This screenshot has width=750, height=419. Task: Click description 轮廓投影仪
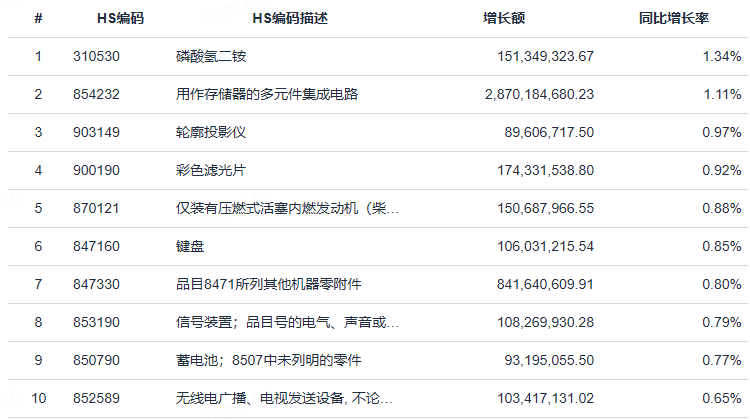[x=211, y=132]
